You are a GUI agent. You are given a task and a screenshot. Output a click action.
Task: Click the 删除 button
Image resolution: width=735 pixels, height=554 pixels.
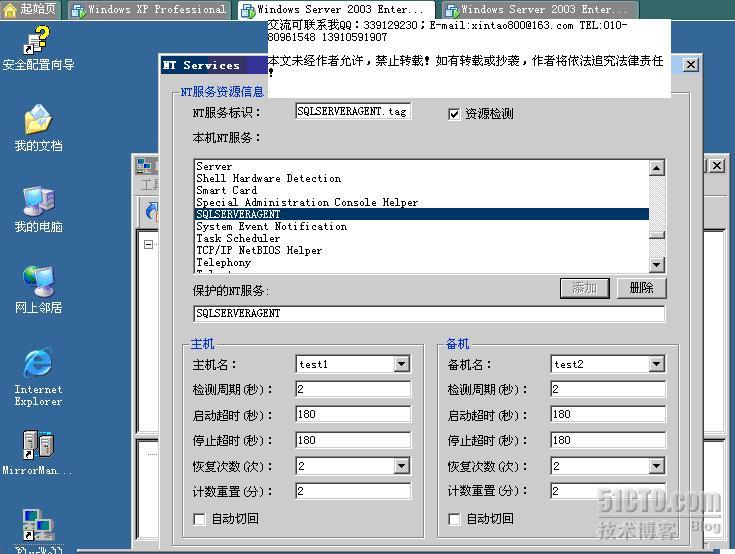tap(641, 288)
